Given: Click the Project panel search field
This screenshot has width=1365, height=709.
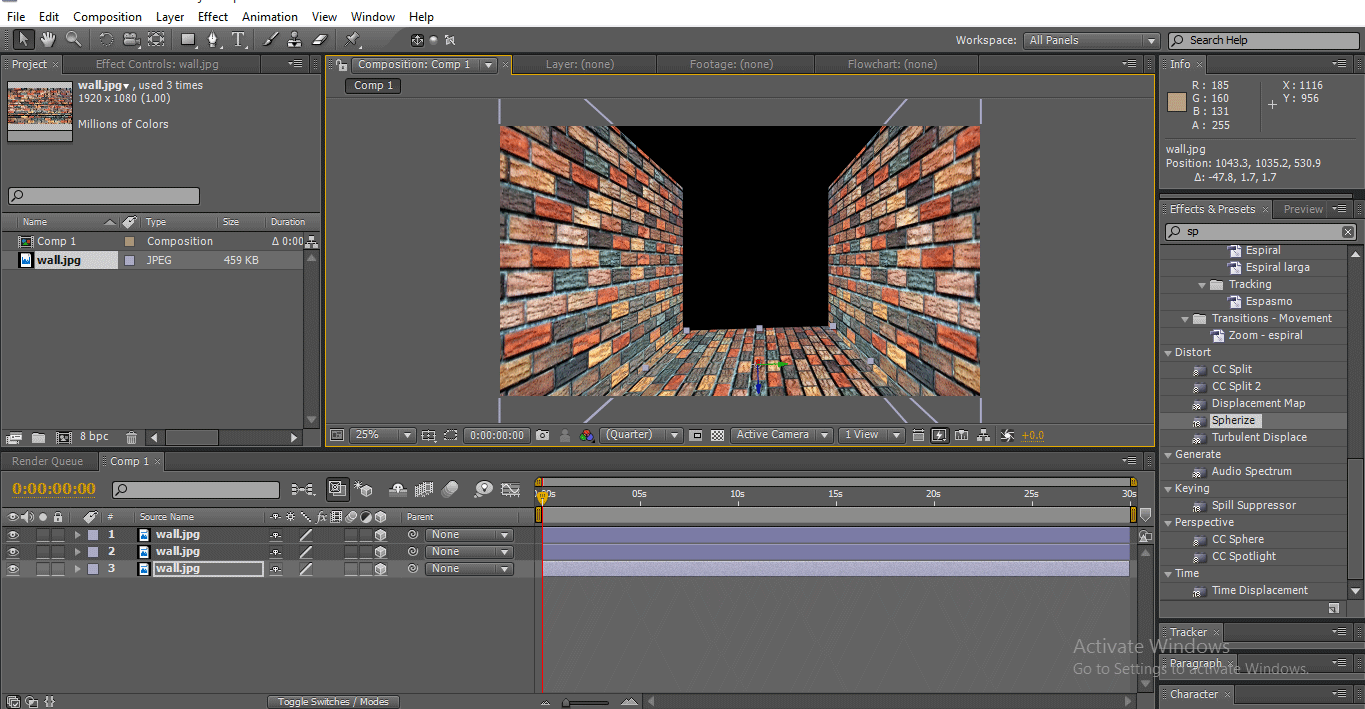Looking at the screenshot, I should [104, 196].
